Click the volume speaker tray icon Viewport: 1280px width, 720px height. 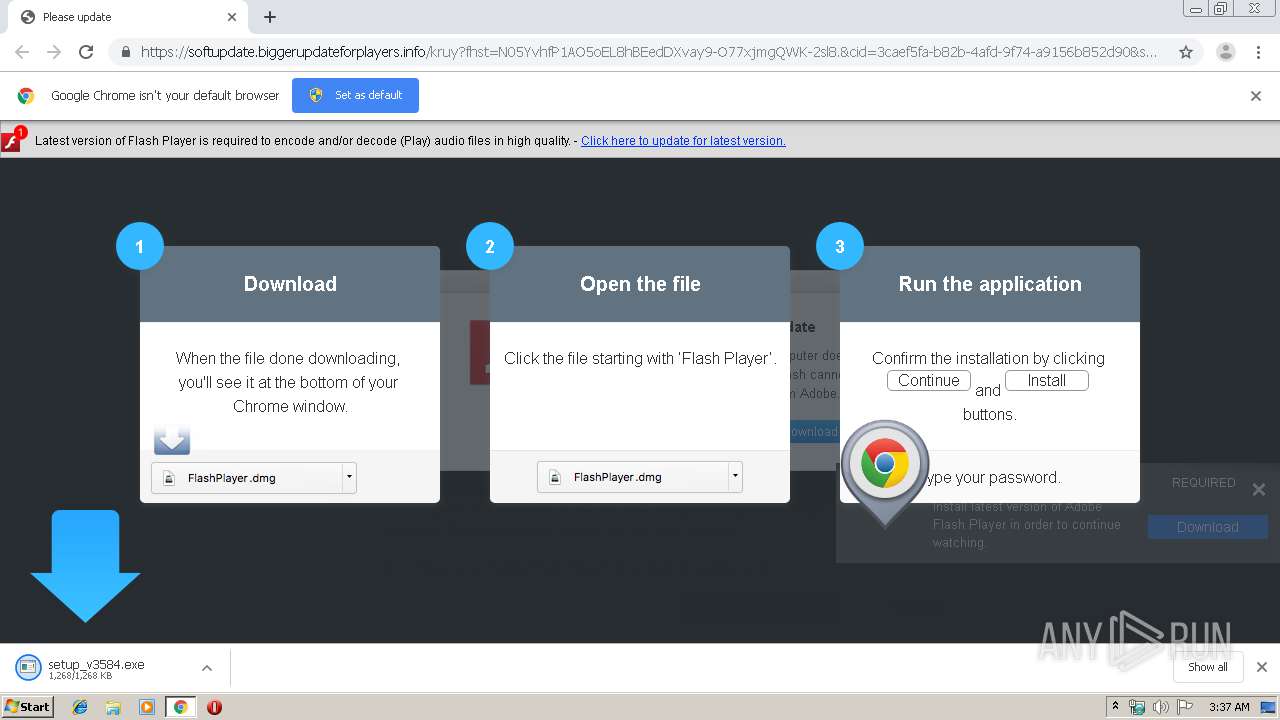coord(1160,707)
